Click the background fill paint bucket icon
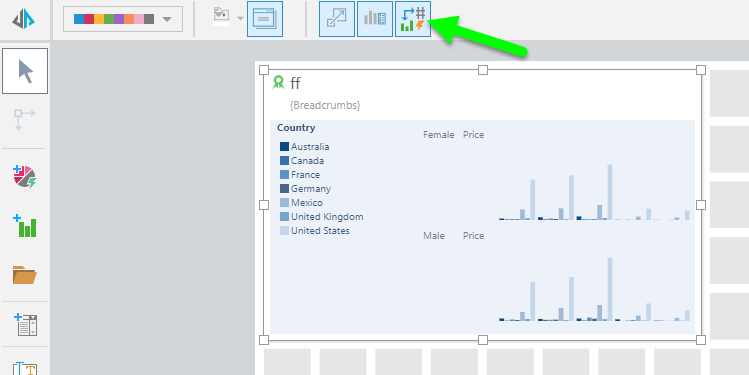Image resolution: width=749 pixels, height=375 pixels. (x=221, y=17)
